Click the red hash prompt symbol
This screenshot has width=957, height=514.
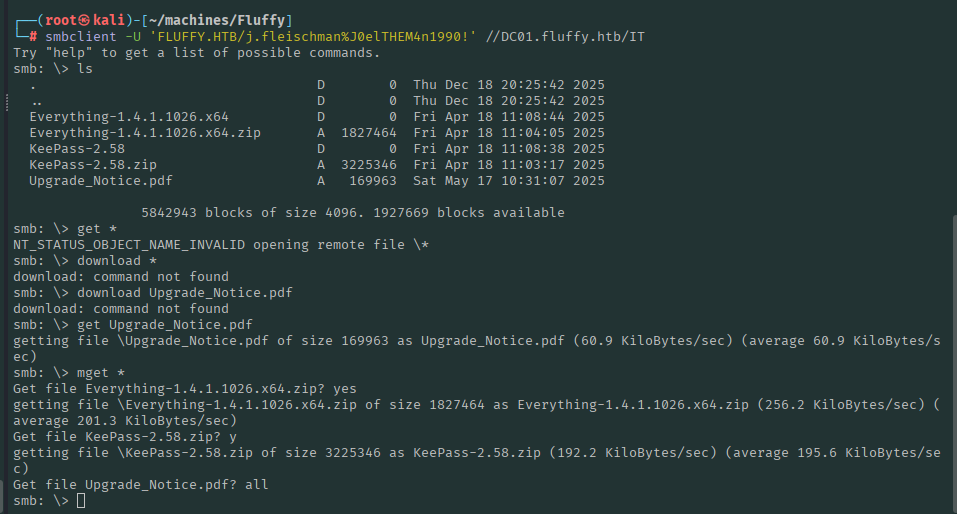[34, 37]
